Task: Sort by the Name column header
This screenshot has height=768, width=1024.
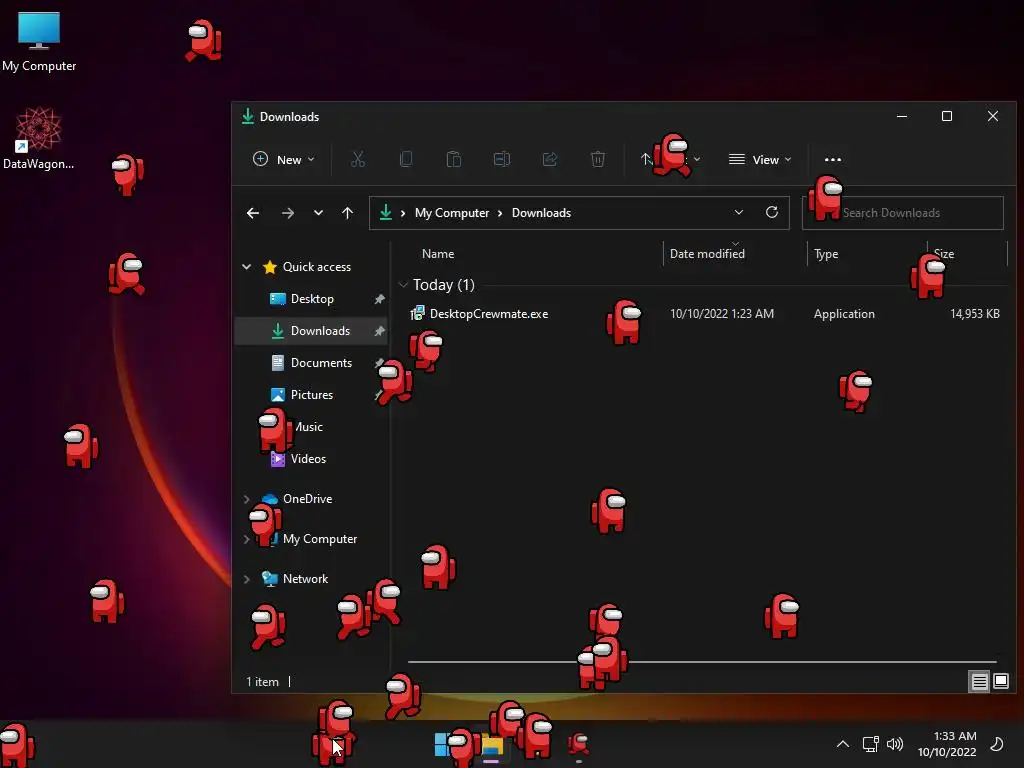Action: click(438, 254)
